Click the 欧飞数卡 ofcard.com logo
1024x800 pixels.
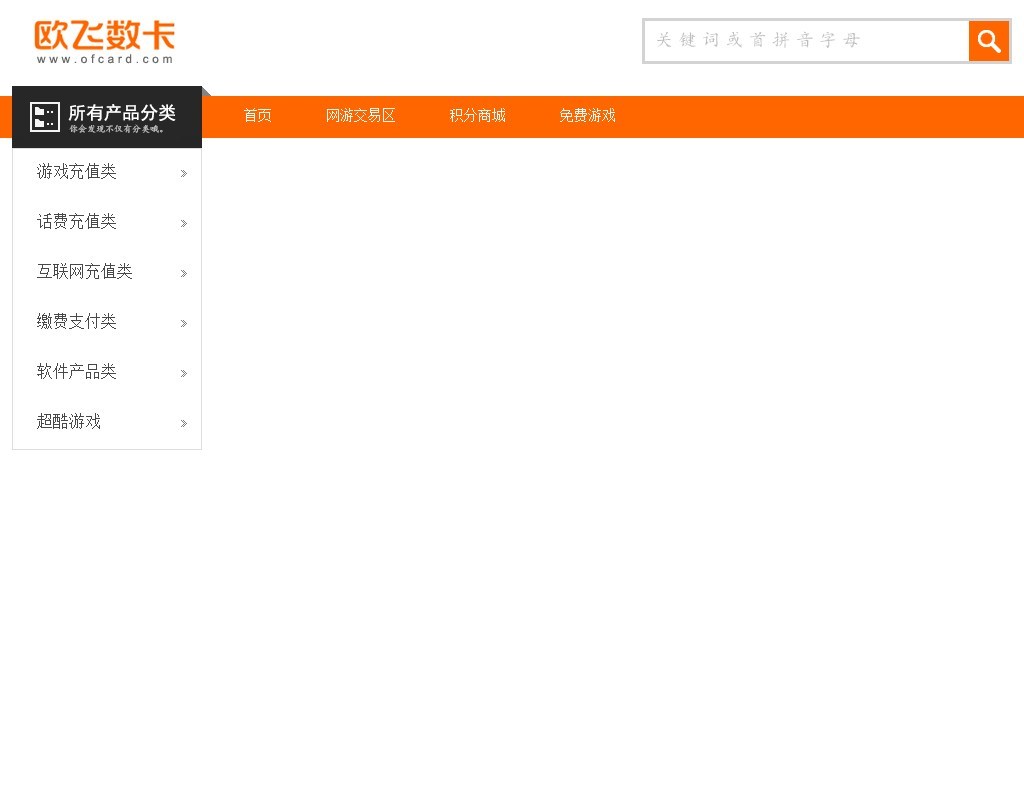click(104, 42)
